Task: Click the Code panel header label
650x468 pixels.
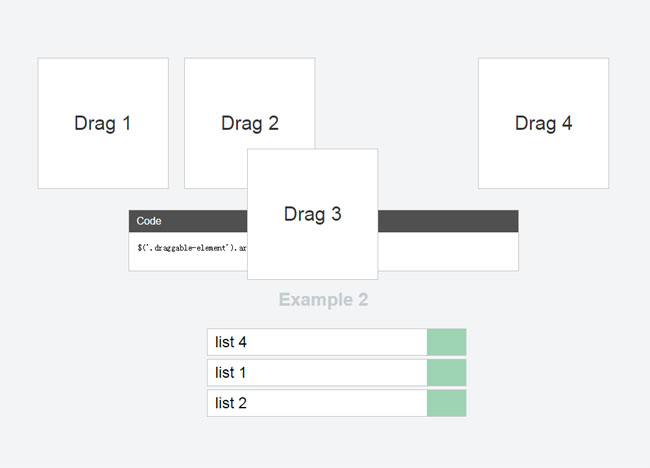Action: [x=149, y=221]
